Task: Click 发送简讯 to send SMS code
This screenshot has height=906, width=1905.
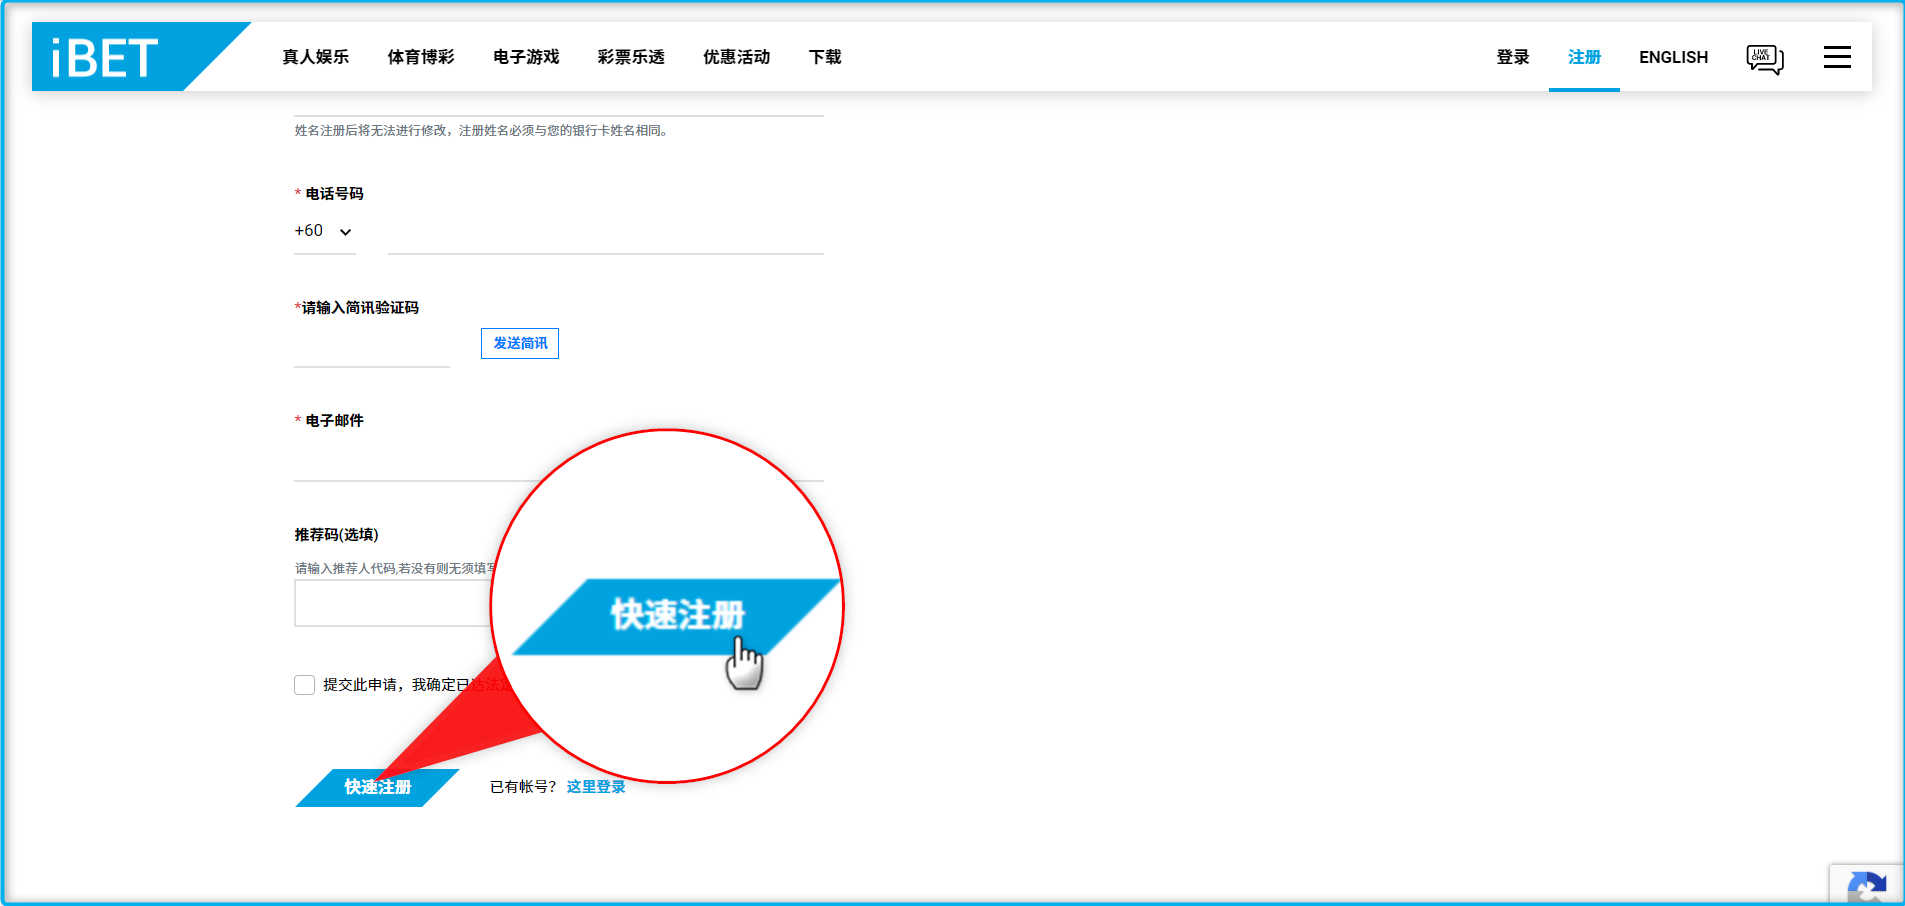Action: 519,343
